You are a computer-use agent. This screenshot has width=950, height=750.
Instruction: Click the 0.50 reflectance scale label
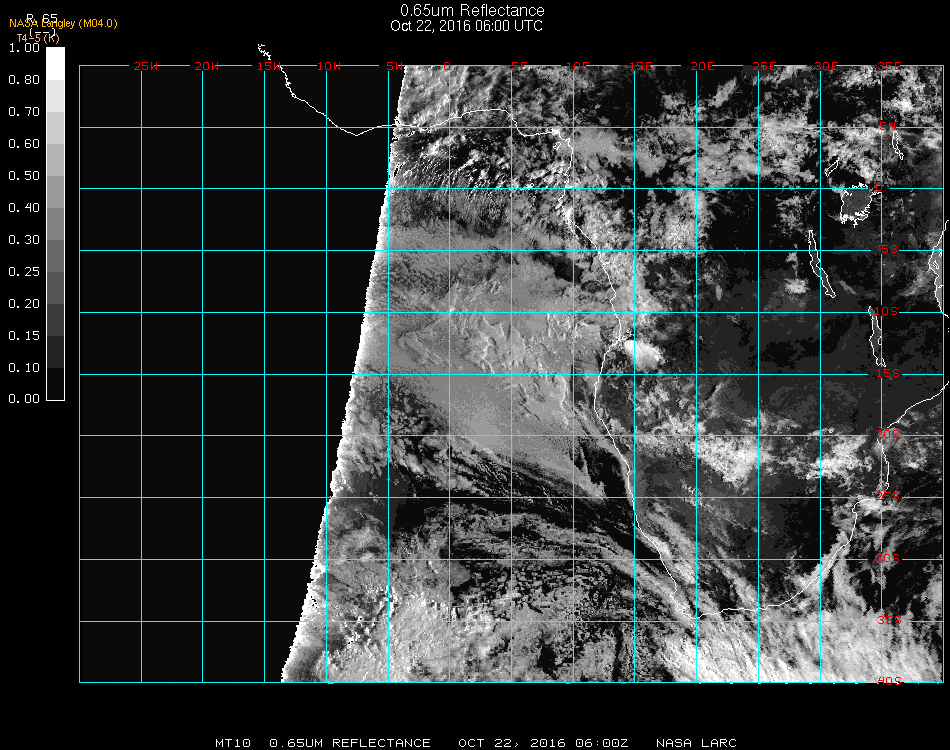coord(23,176)
